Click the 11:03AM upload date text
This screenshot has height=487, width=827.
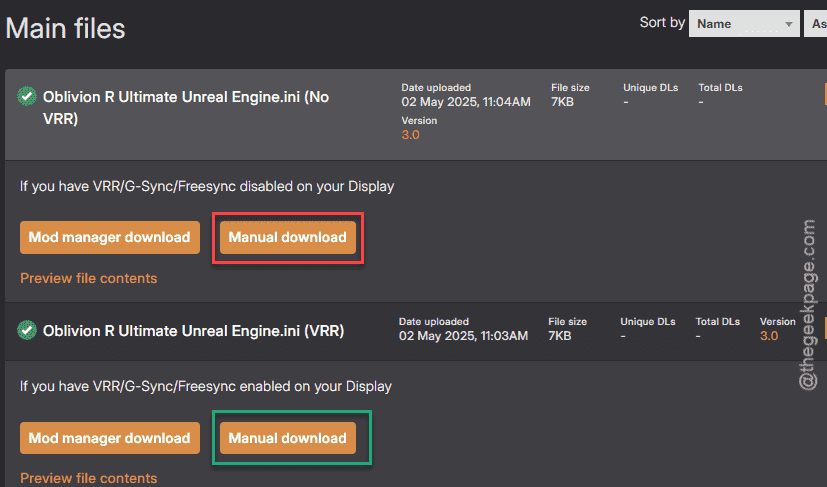(x=463, y=336)
